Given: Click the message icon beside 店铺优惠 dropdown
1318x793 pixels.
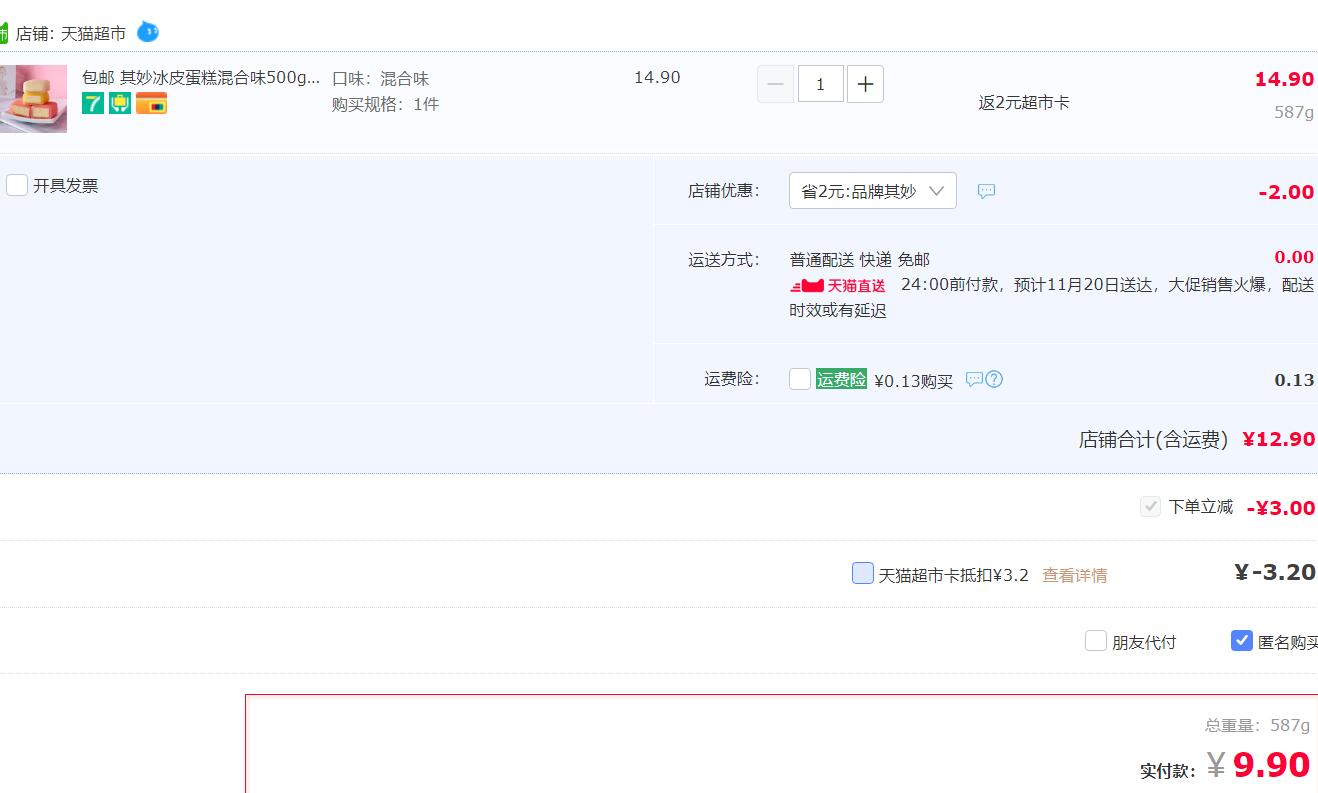Looking at the screenshot, I should point(986,191).
